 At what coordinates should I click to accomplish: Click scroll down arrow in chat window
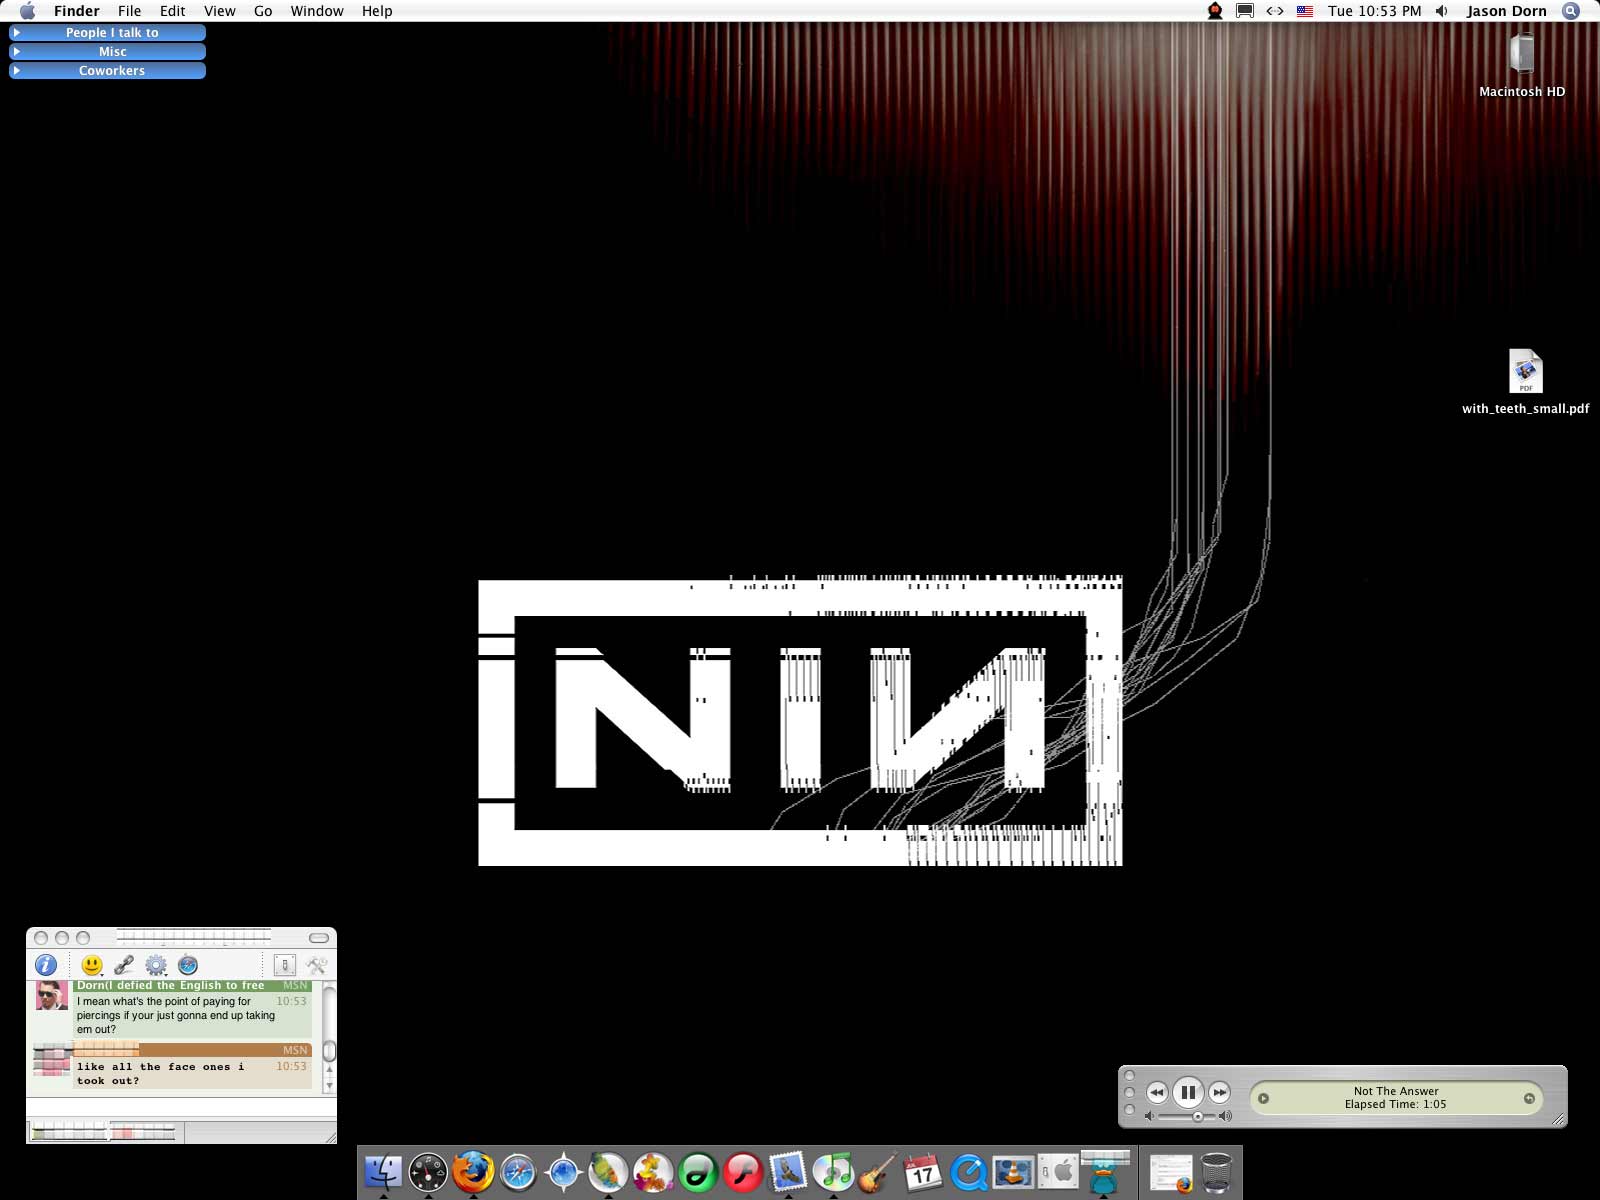point(329,1086)
